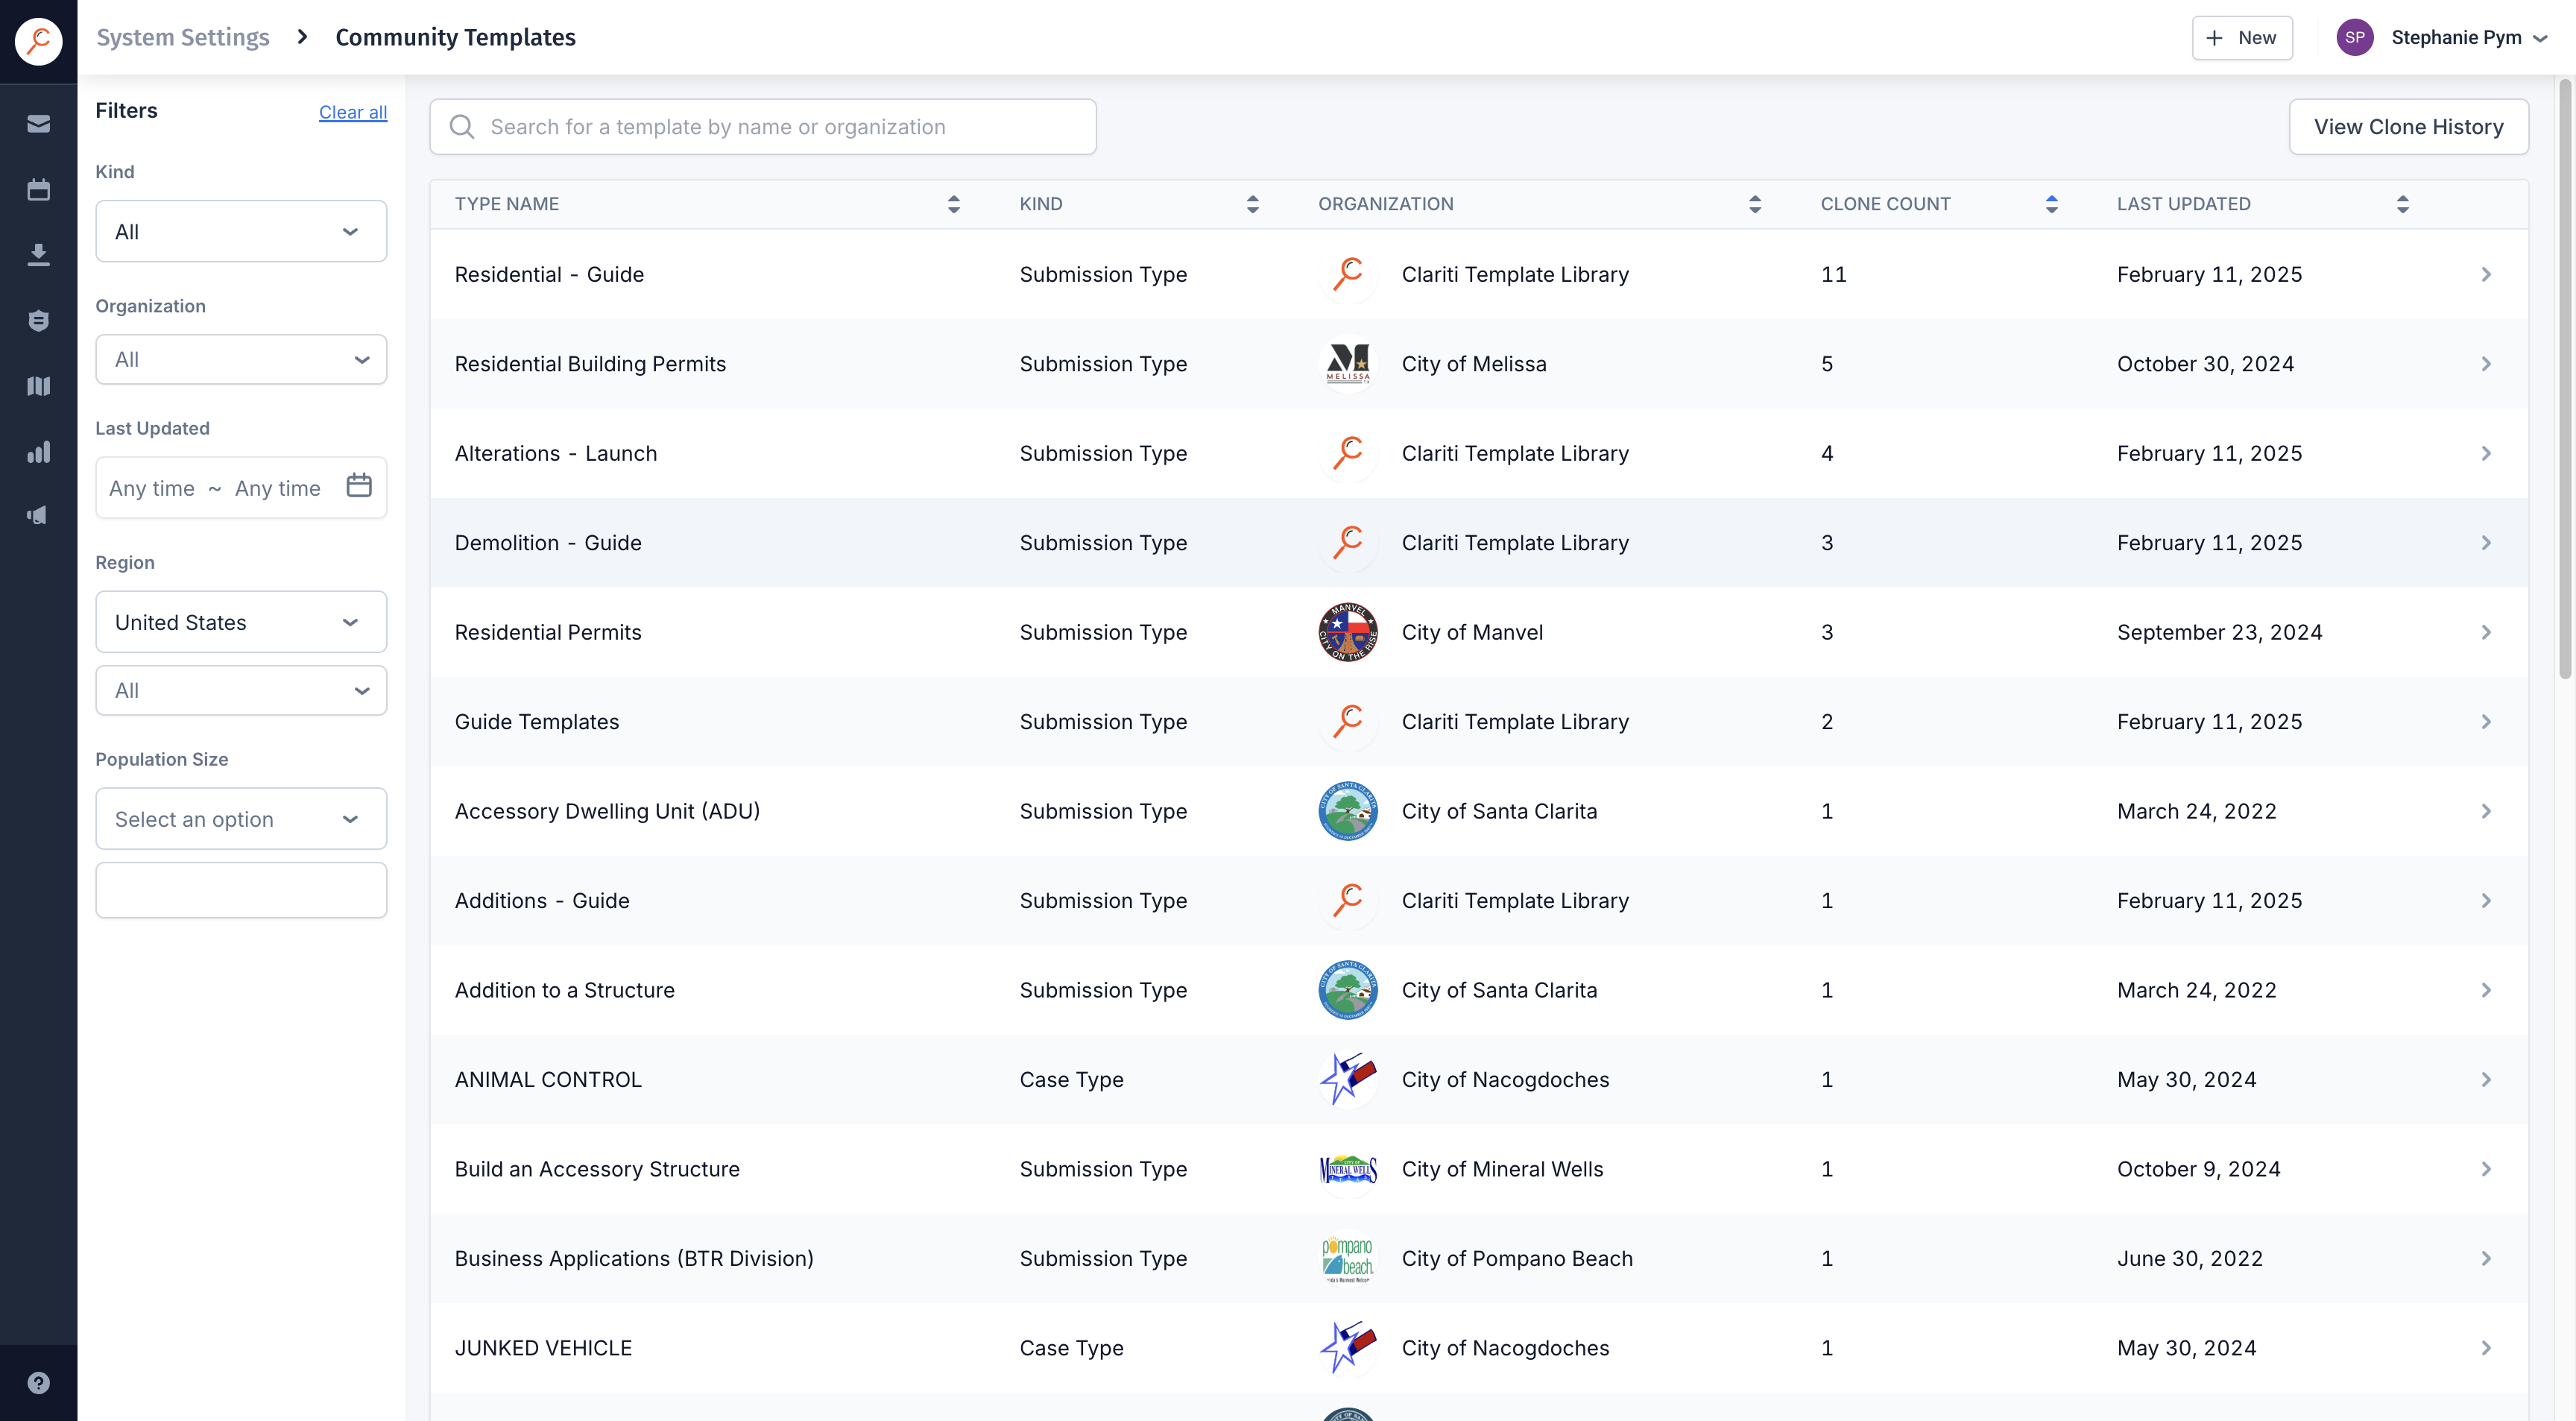Image resolution: width=2576 pixels, height=1421 pixels.
Task: Open the calendar icon in sidebar
Action: click(x=38, y=190)
